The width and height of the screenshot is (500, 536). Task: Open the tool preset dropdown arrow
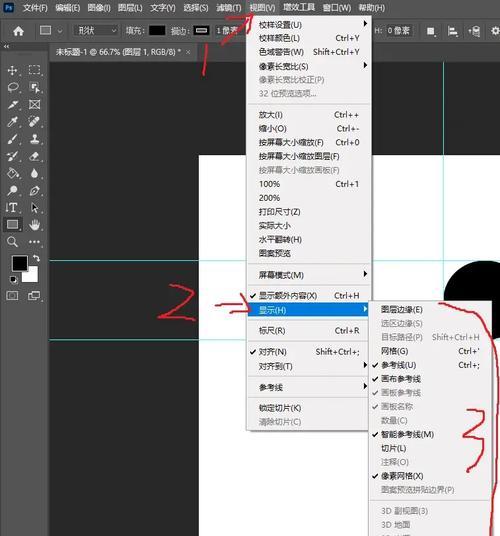[60, 31]
